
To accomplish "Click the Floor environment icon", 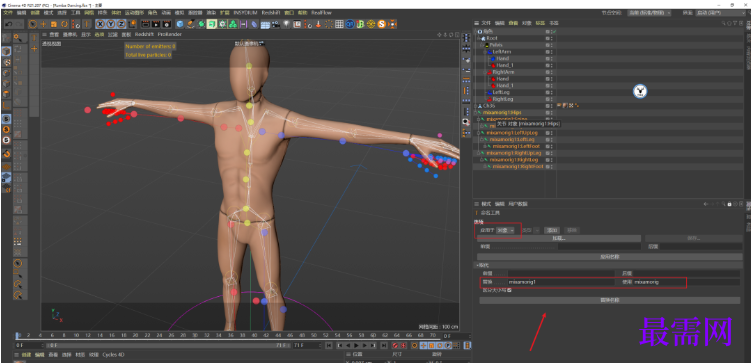I will click(x=265, y=24).
